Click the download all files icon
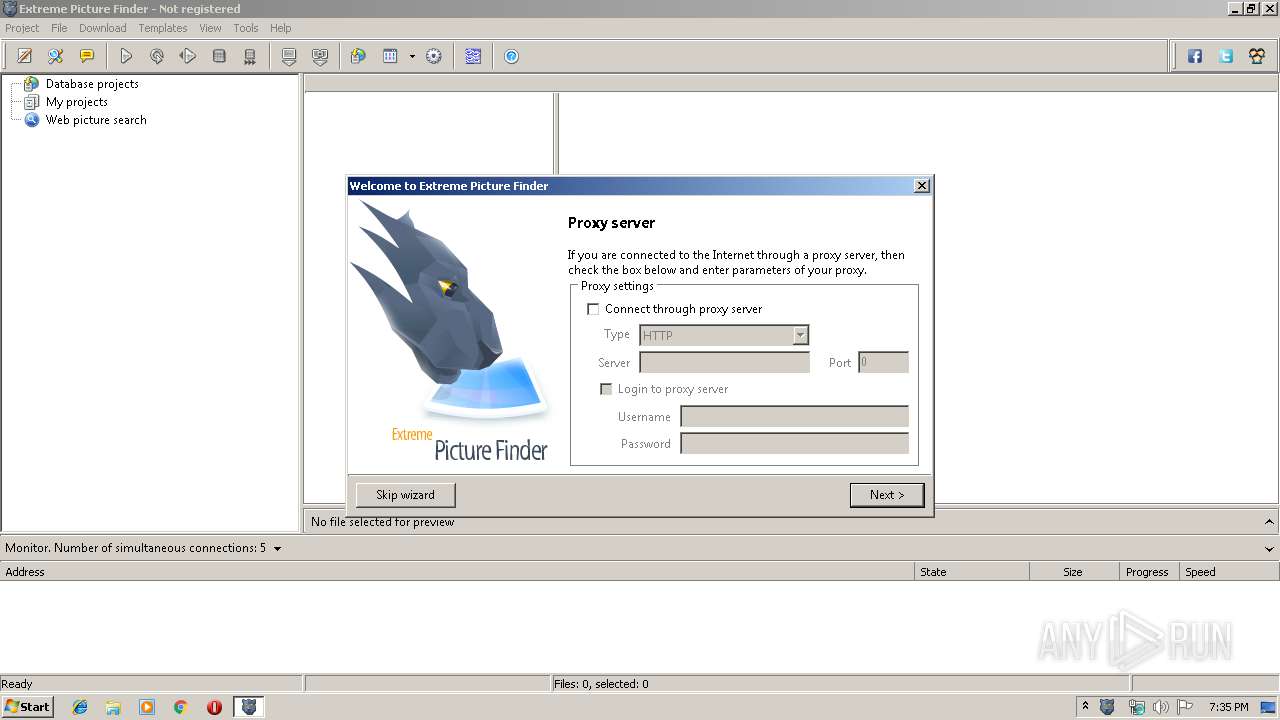The image size is (1280, 720). 320,57
